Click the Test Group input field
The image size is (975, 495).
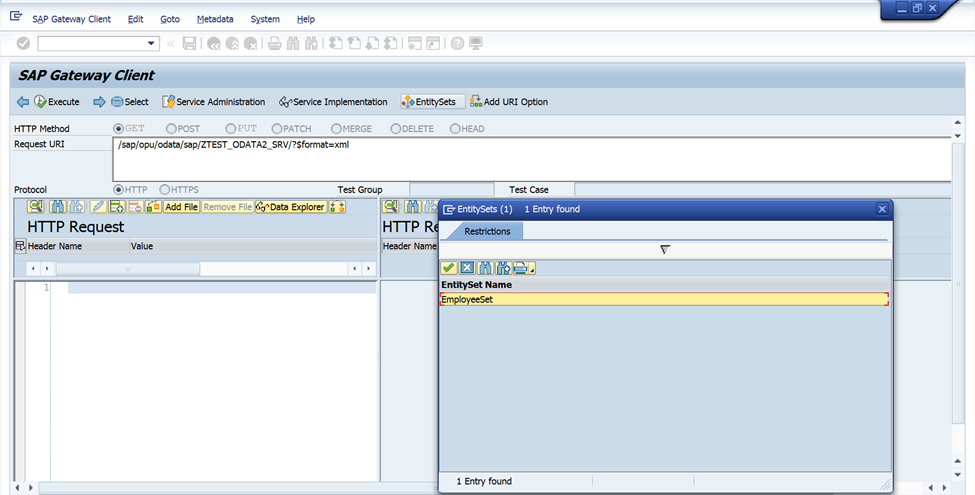click(x=451, y=190)
